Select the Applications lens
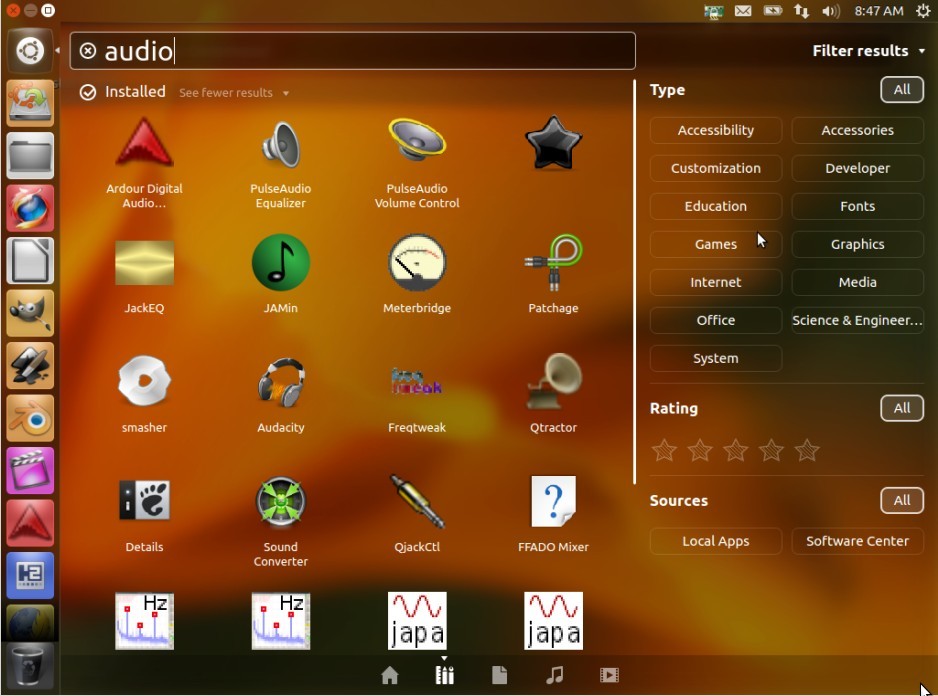The image size is (938, 696). coord(444,675)
